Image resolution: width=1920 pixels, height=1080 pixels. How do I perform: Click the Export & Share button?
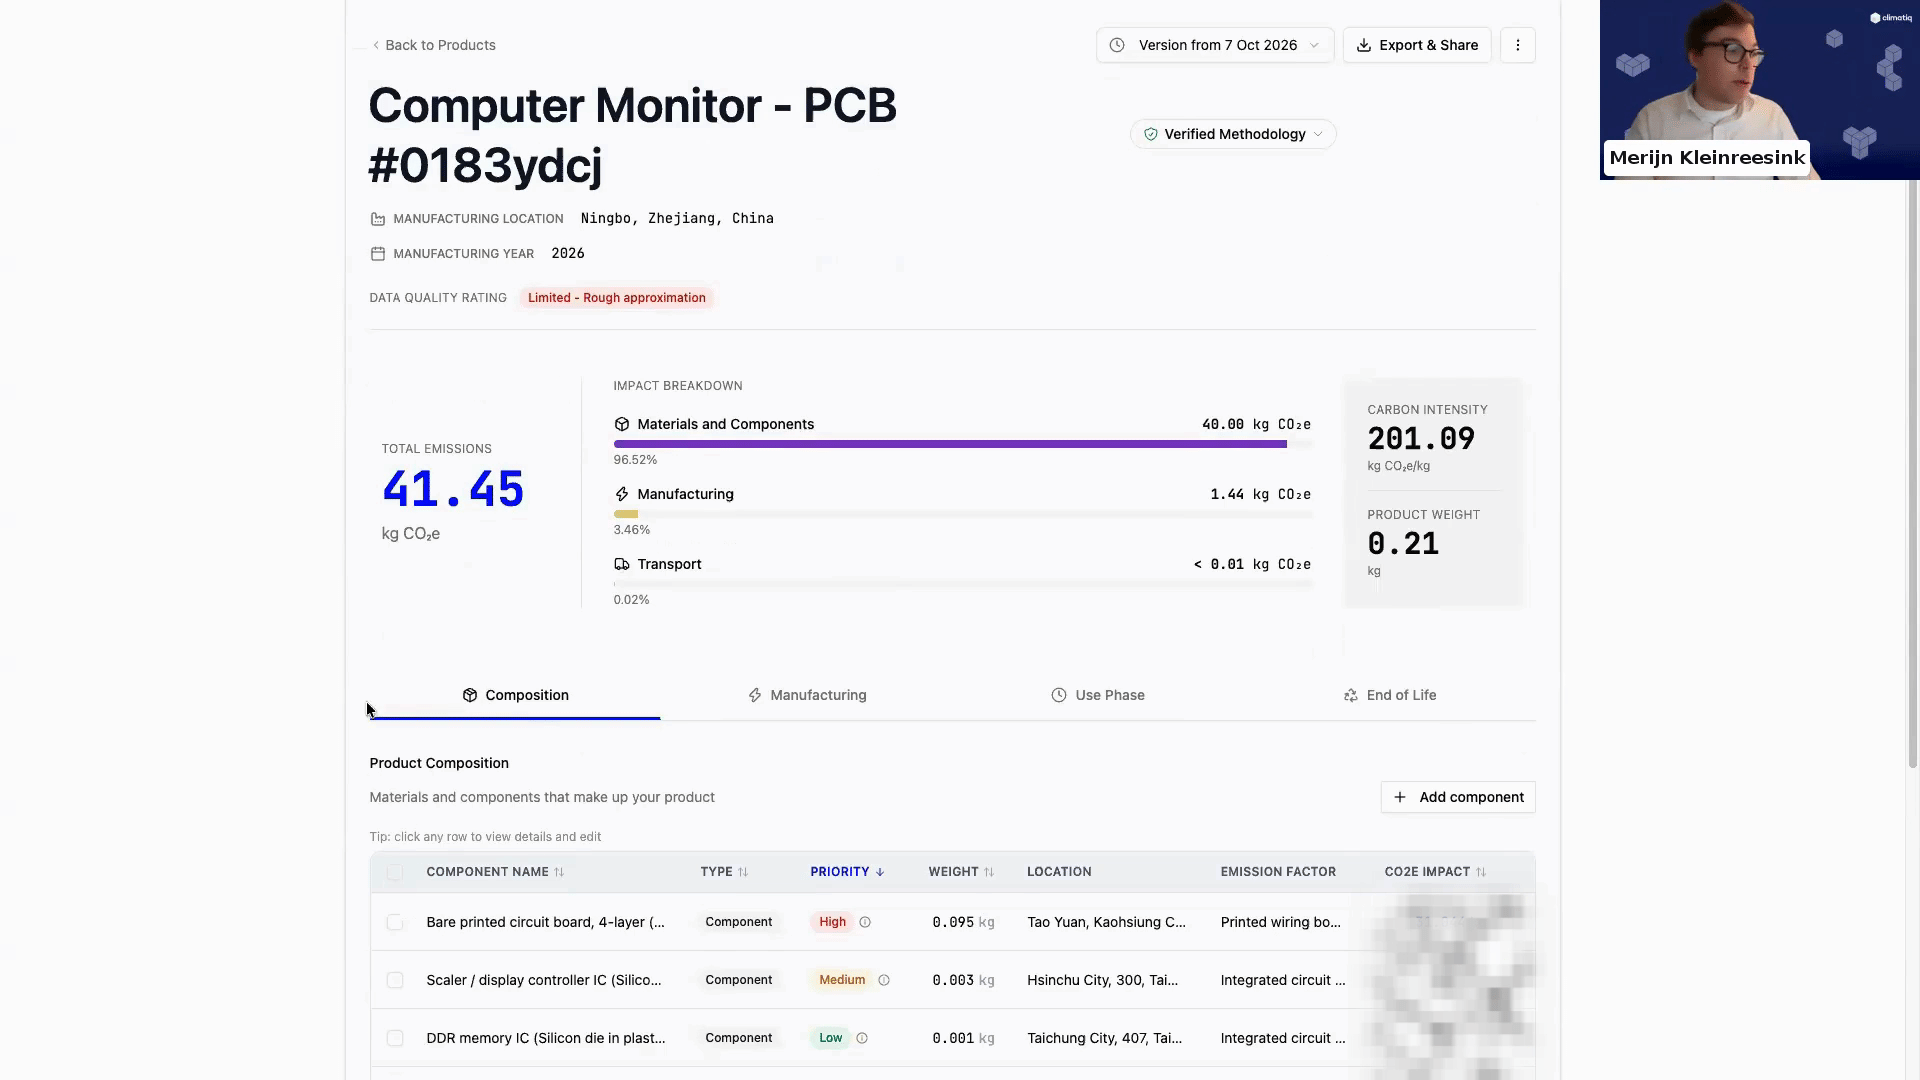pyautogui.click(x=1417, y=45)
